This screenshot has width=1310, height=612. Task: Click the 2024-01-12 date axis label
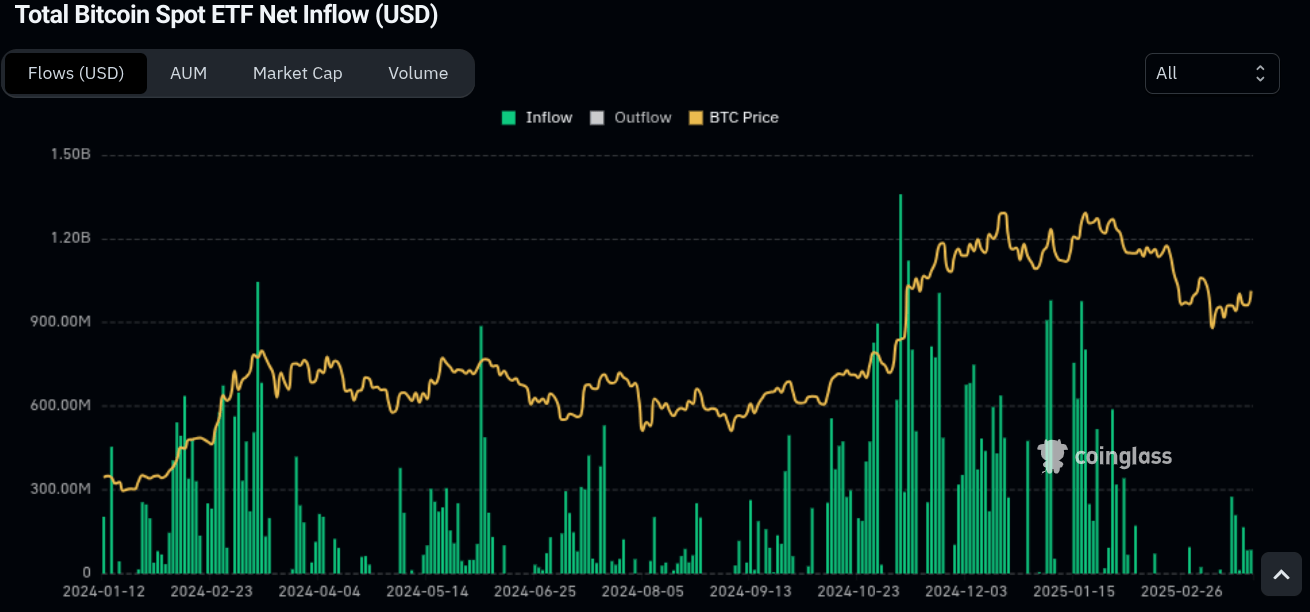coord(104,591)
